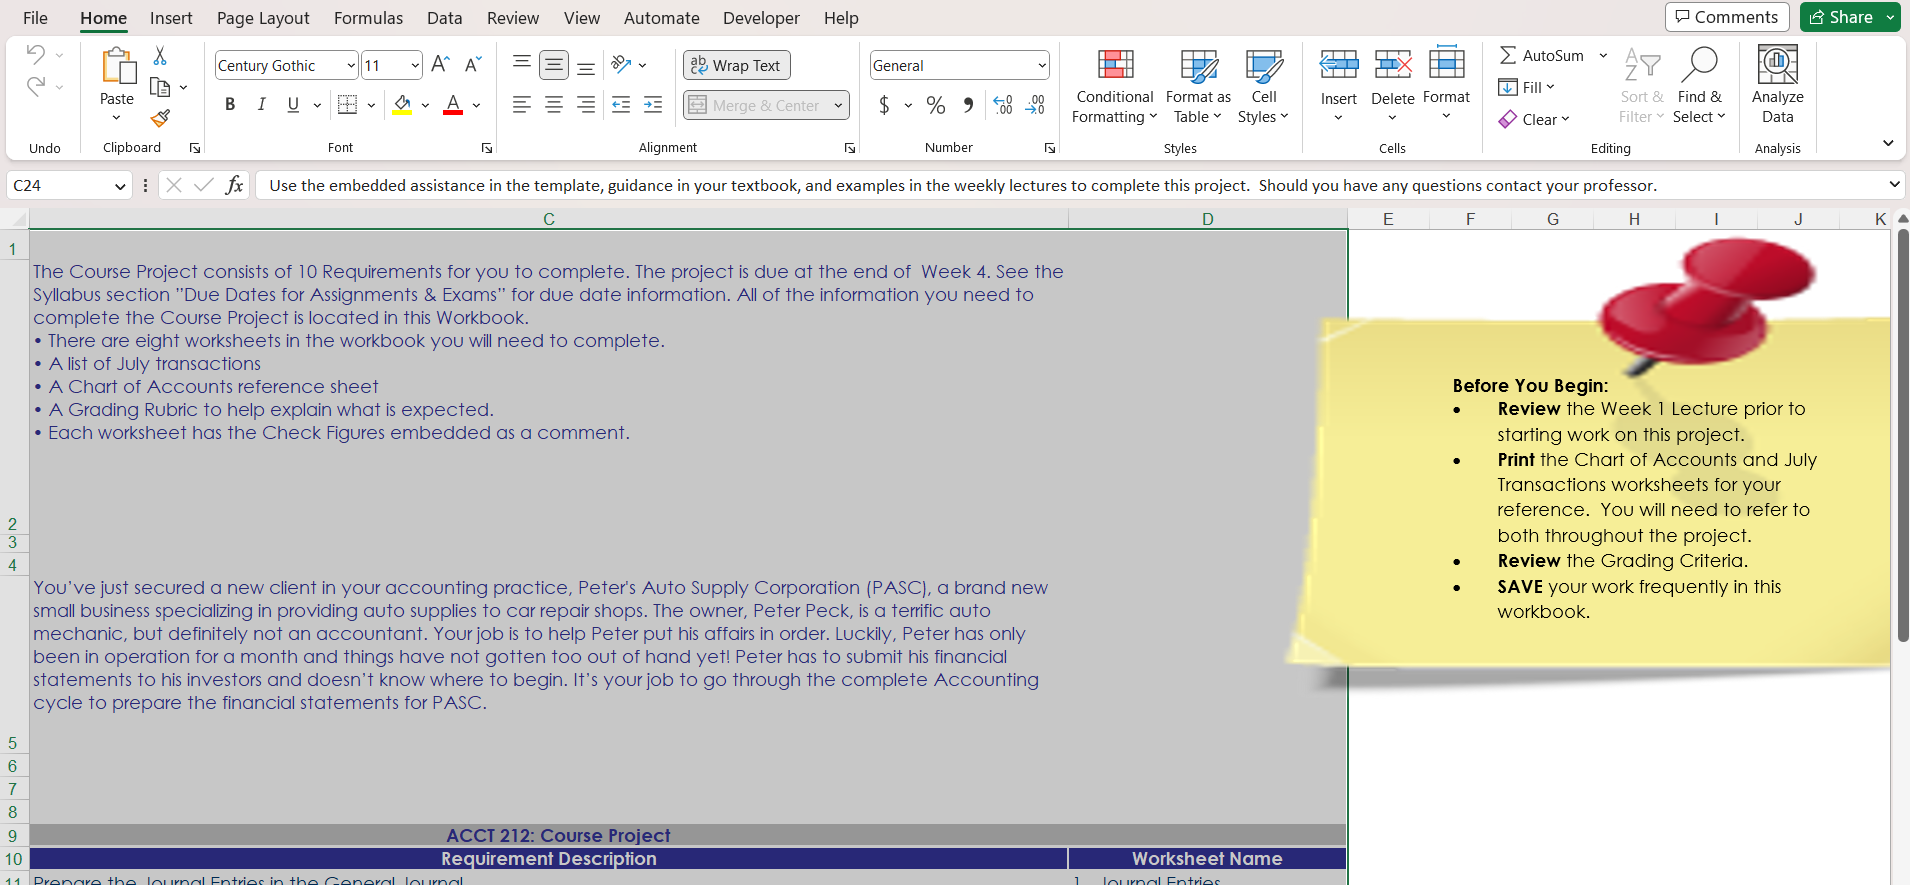Cut selection with scissors icon

click(x=160, y=56)
